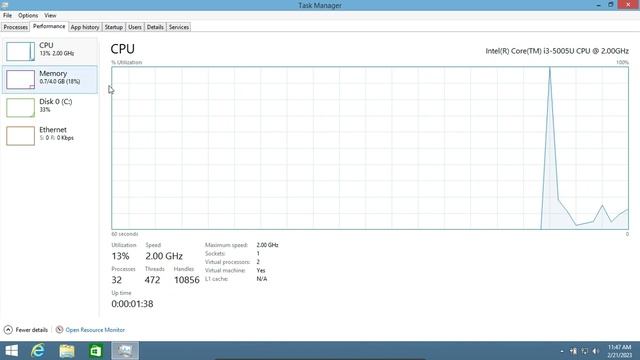Select the Performance tab

pos(49,26)
